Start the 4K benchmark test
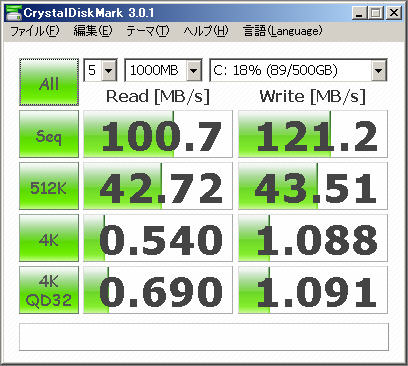The height and width of the screenshot is (366, 408). (49, 238)
